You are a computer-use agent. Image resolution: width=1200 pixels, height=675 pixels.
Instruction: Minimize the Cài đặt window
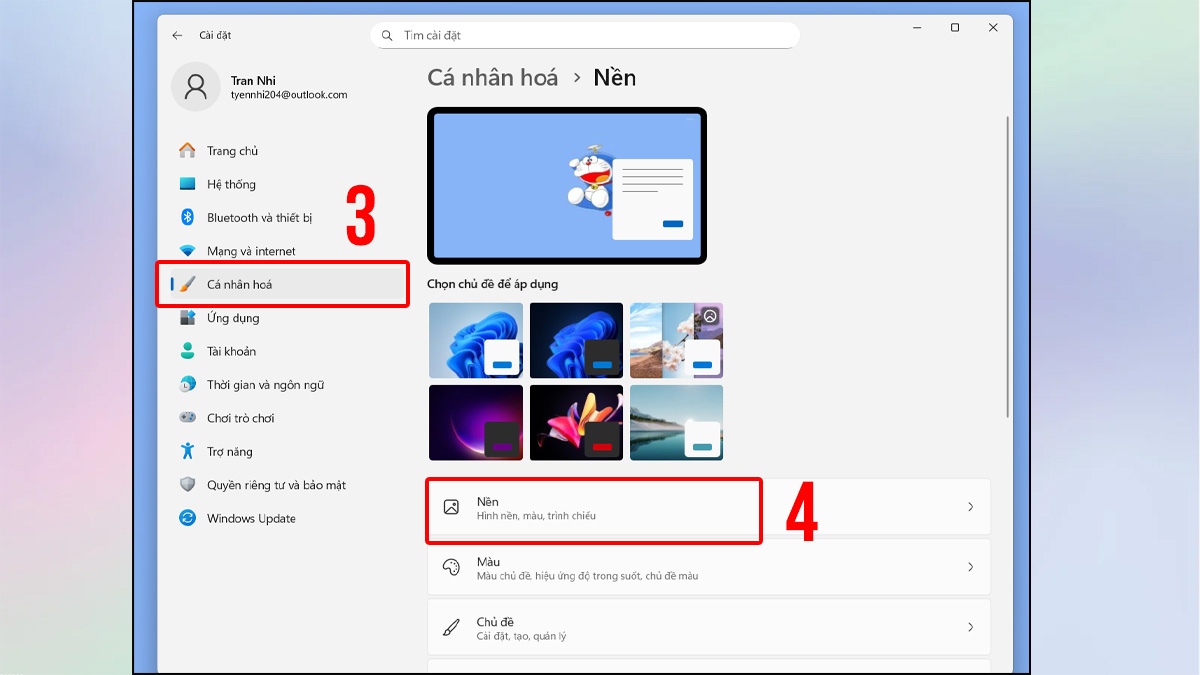pyautogui.click(x=916, y=28)
